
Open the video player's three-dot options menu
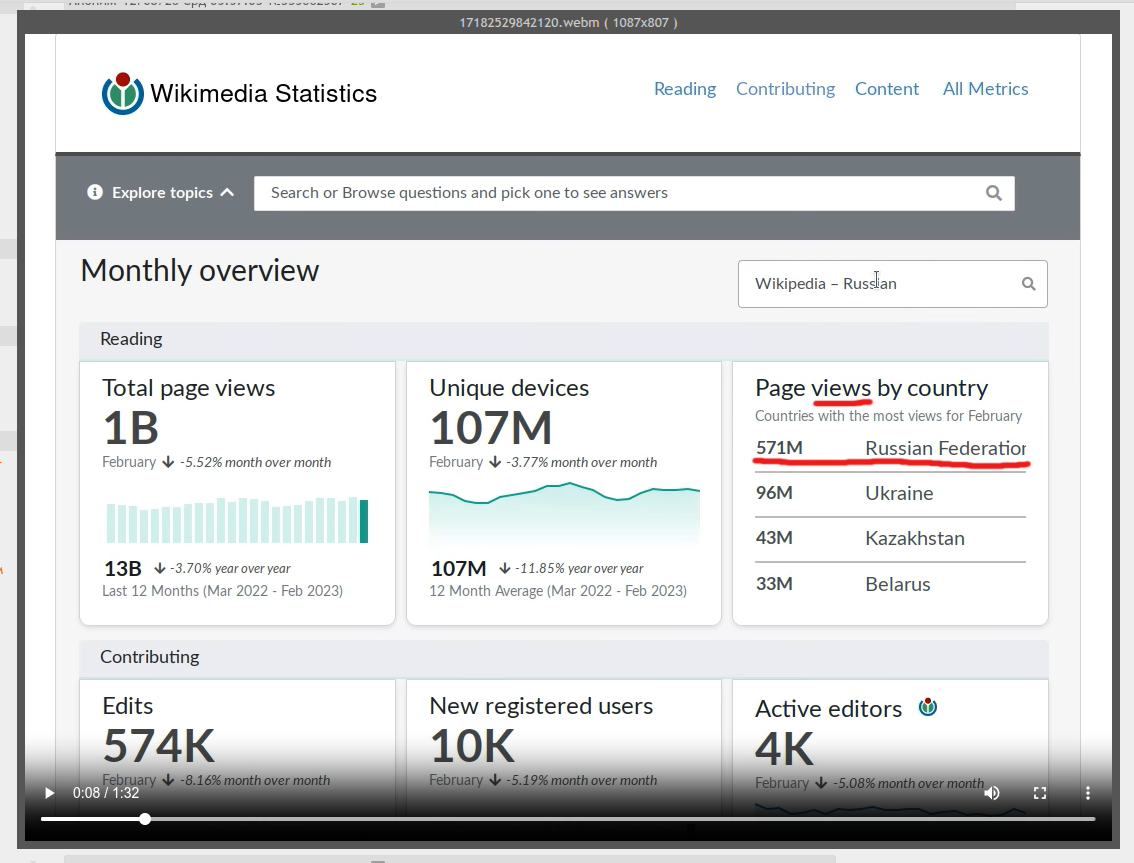coord(1088,793)
